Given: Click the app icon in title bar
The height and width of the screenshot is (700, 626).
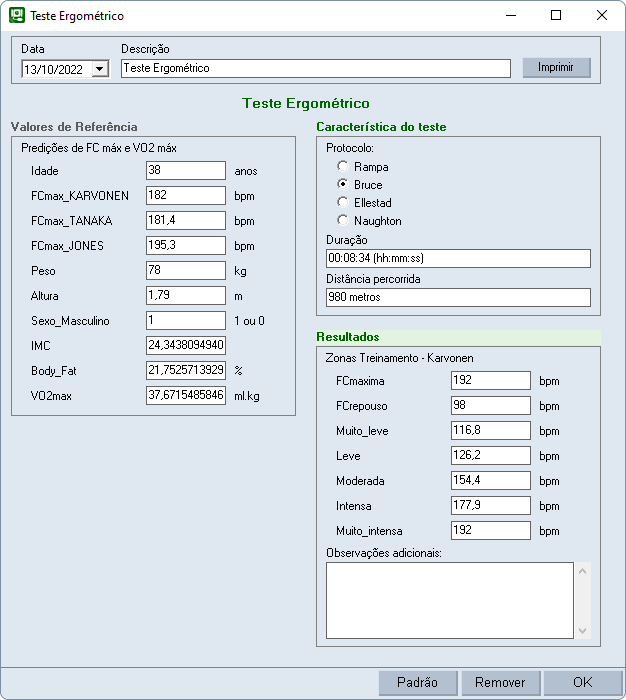Looking at the screenshot, I should click(16, 16).
